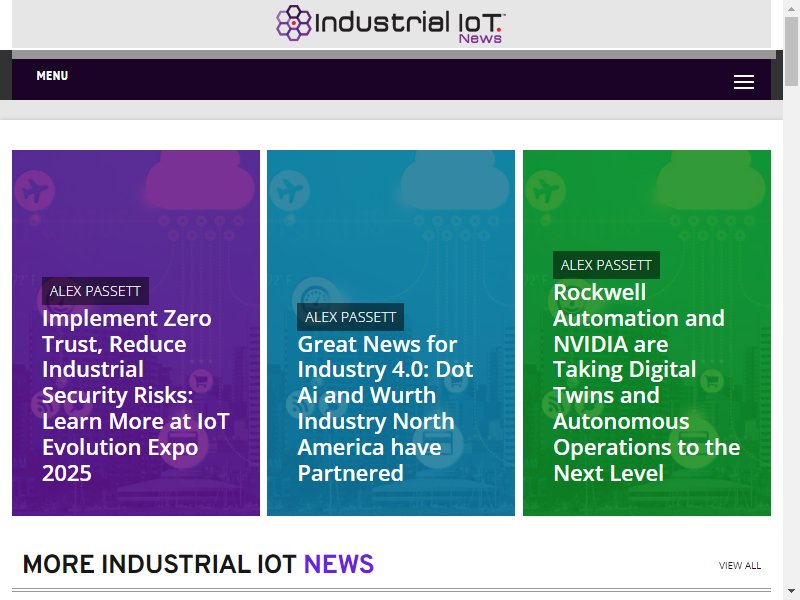Viewport: 800px width, 600px height.
Task: Click MORE INDUSTRIAL IOT NEWS heading
Action: [x=198, y=564]
